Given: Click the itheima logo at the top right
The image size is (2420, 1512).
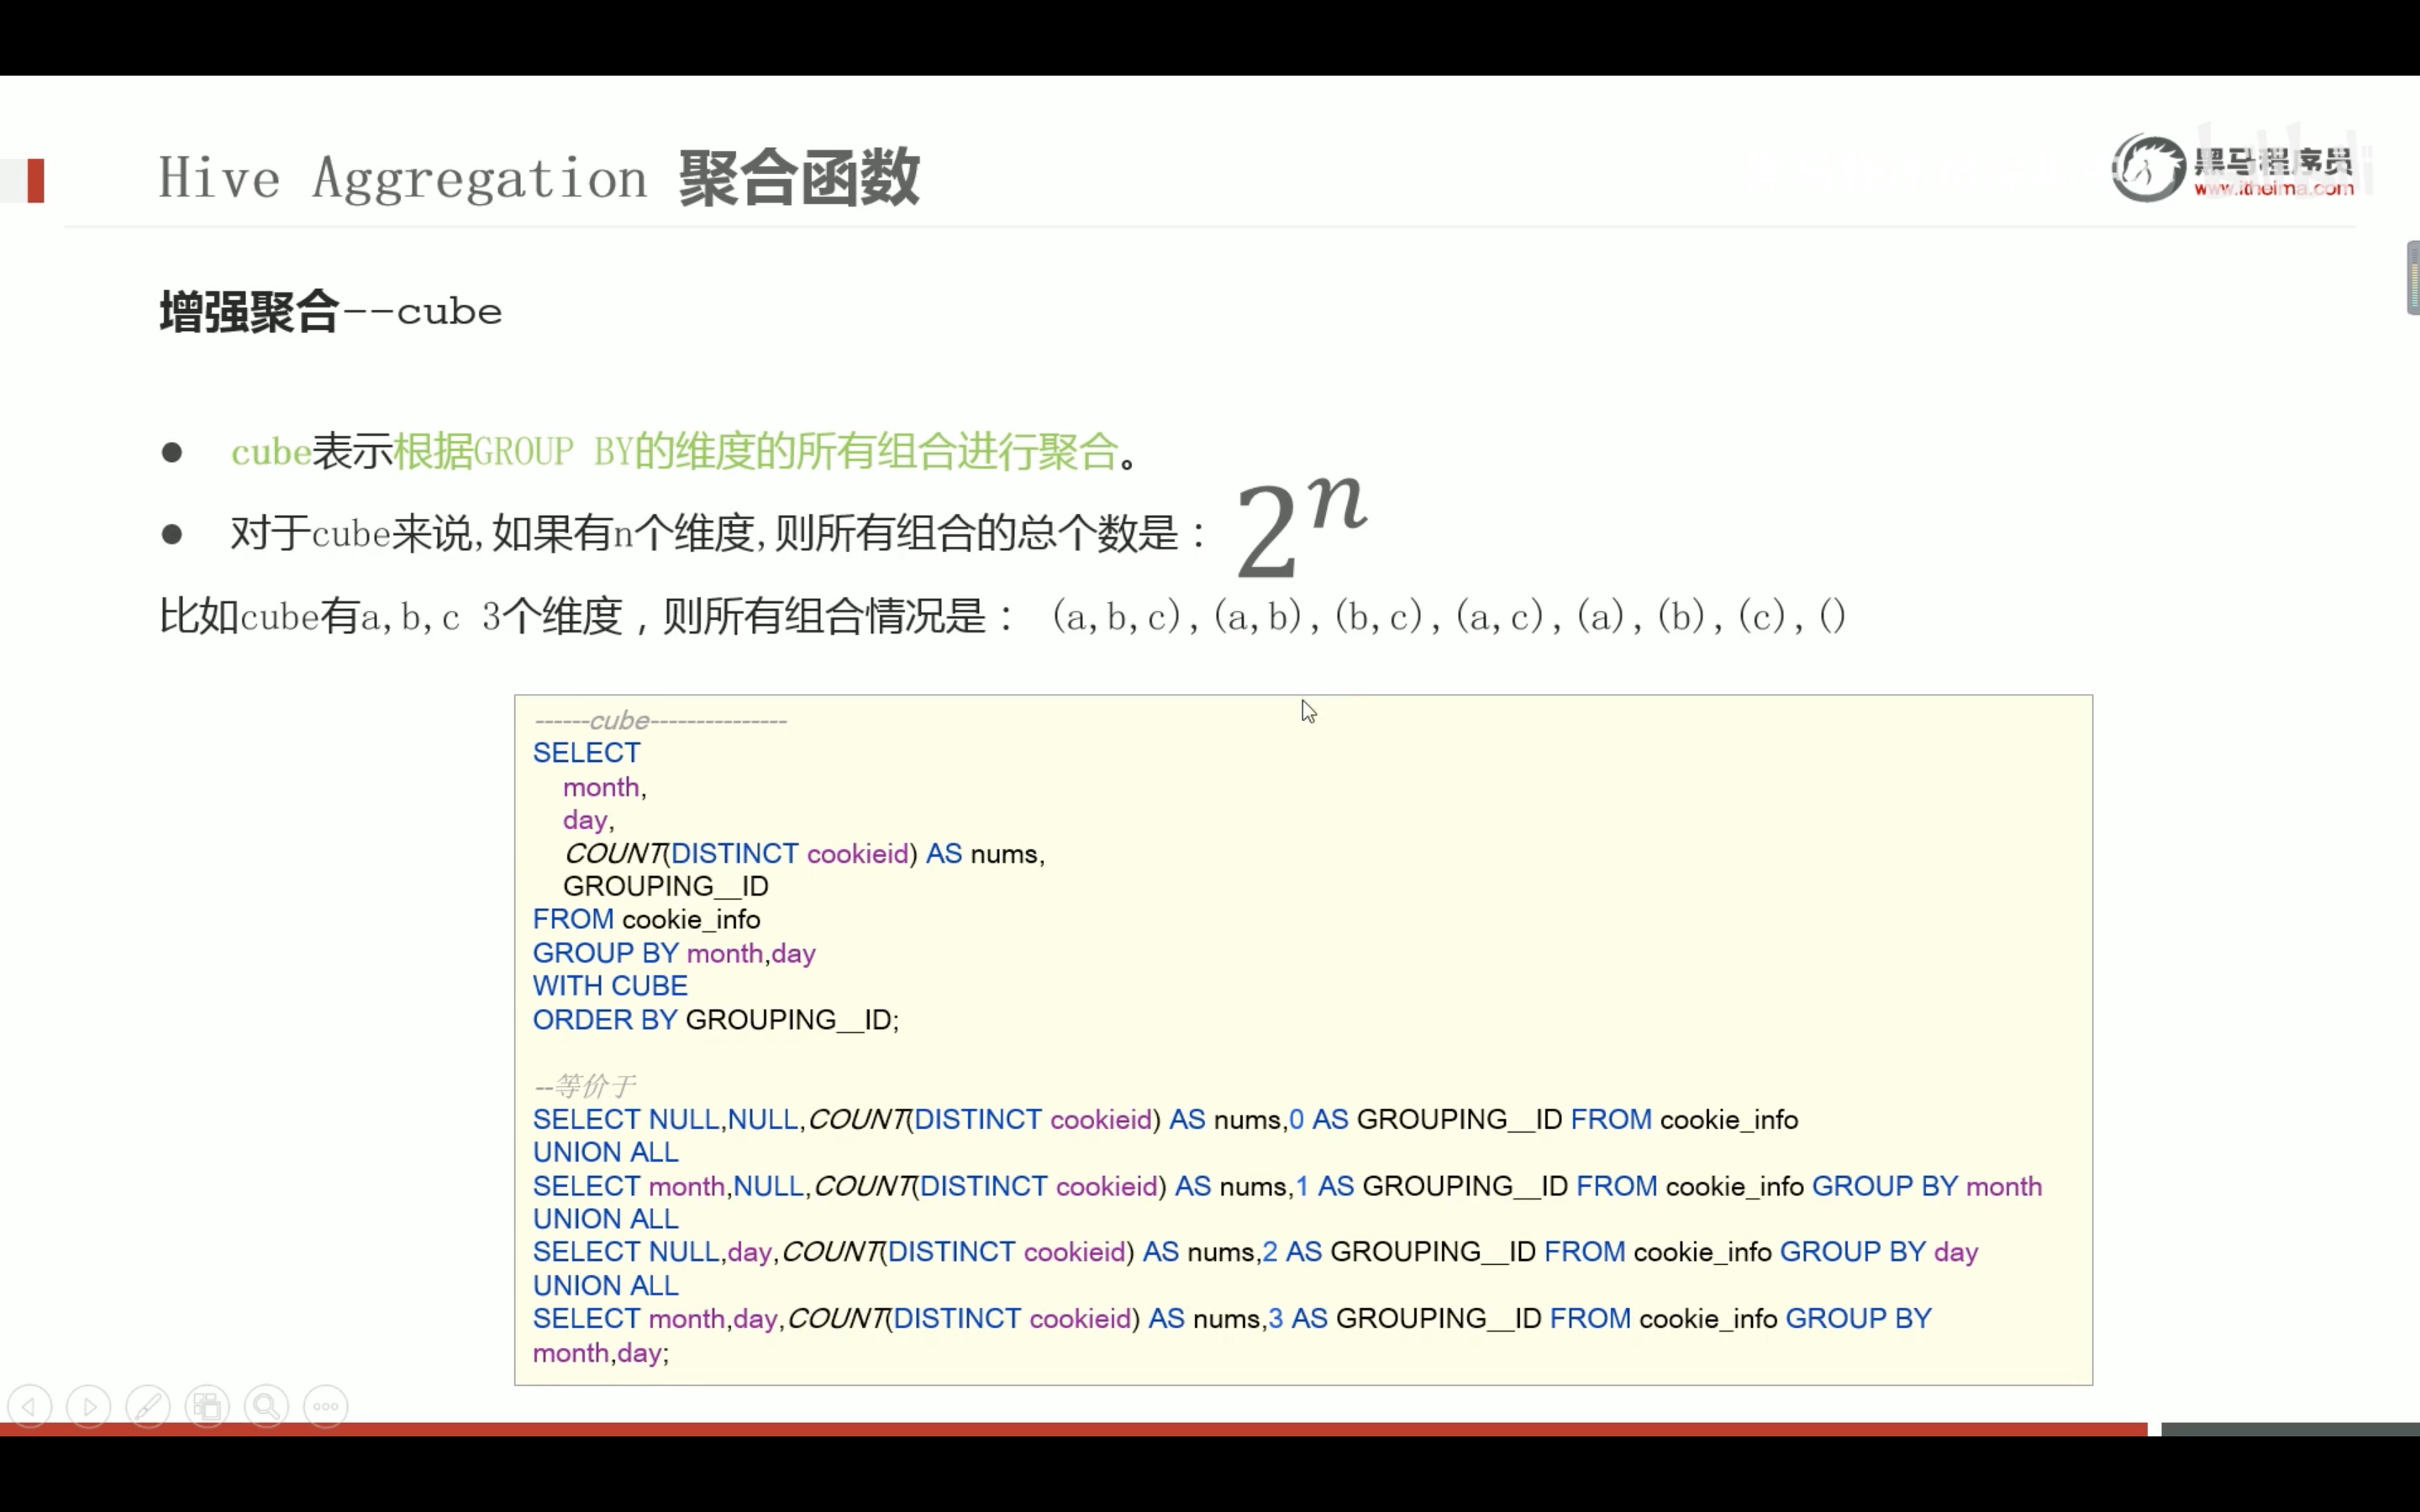Looking at the screenshot, I should click(2232, 168).
